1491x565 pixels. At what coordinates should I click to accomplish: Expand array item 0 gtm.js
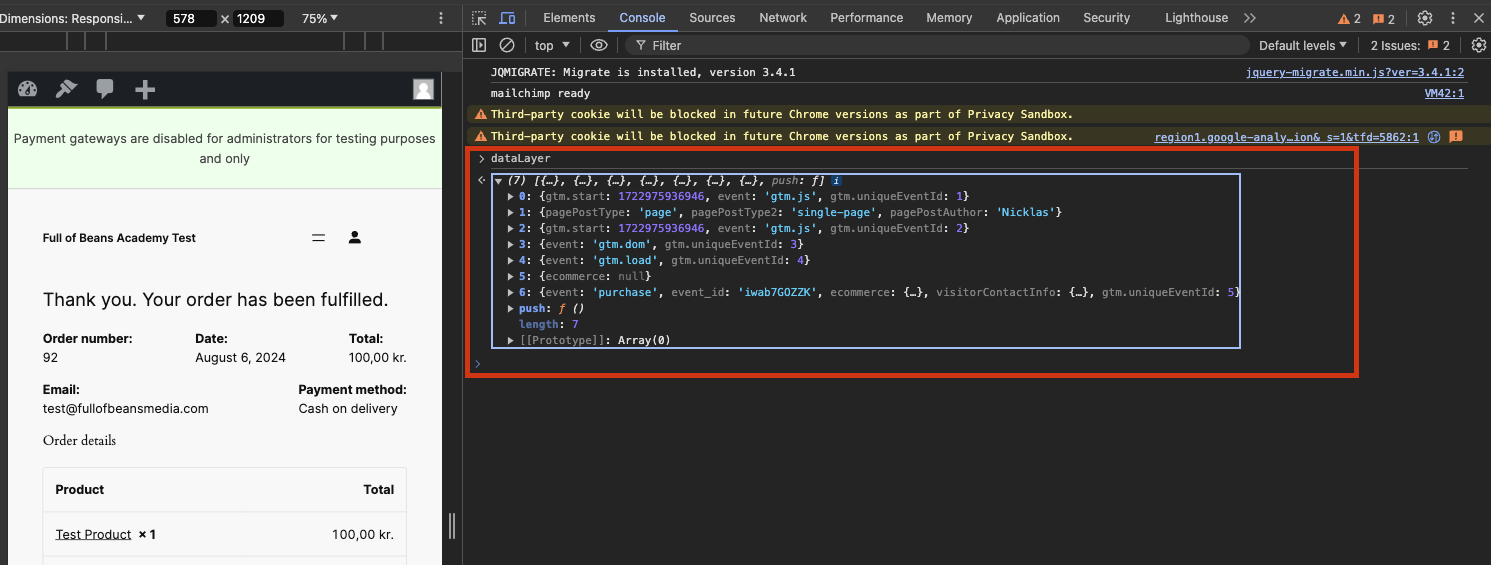coord(512,196)
